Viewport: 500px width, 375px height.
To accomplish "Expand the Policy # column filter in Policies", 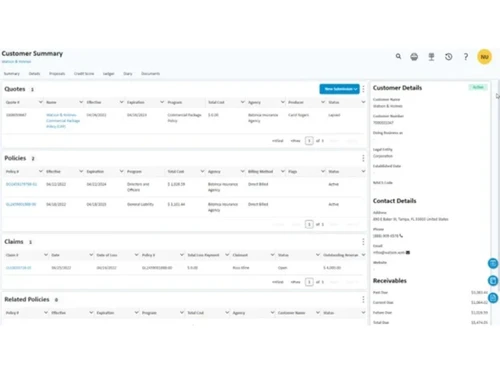I will 41,171.
